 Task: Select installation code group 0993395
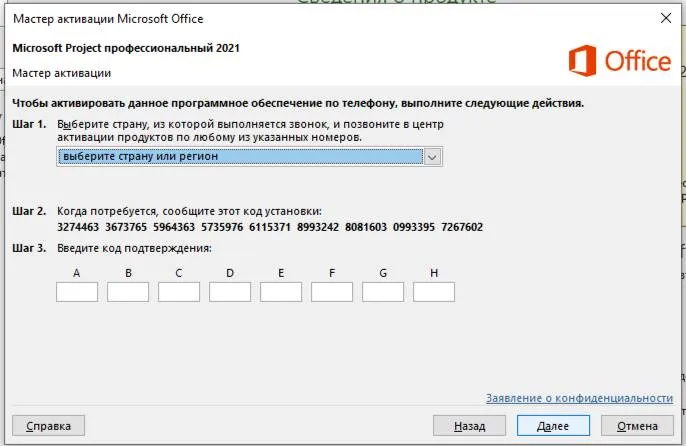tap(414, 227)
